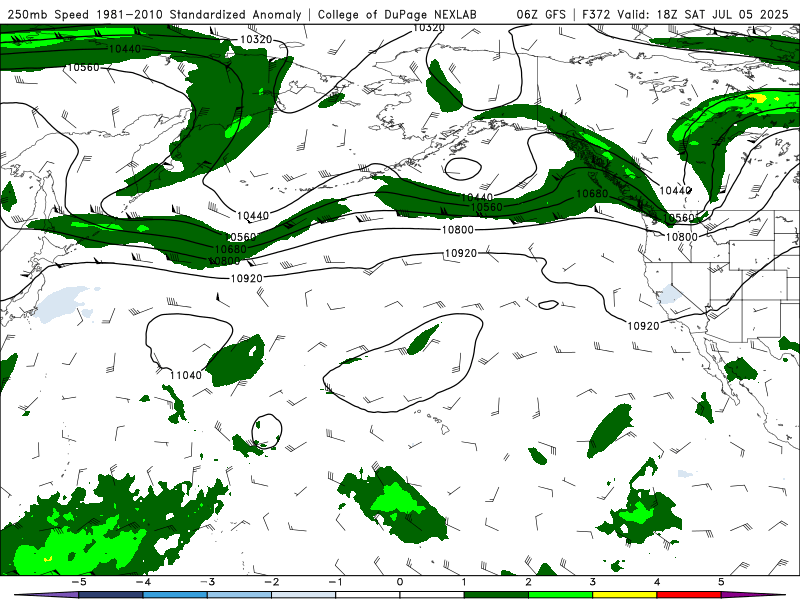Select the bright green 2-to-3 colorbar segment
Screen dimensions: 800x600
561,595
